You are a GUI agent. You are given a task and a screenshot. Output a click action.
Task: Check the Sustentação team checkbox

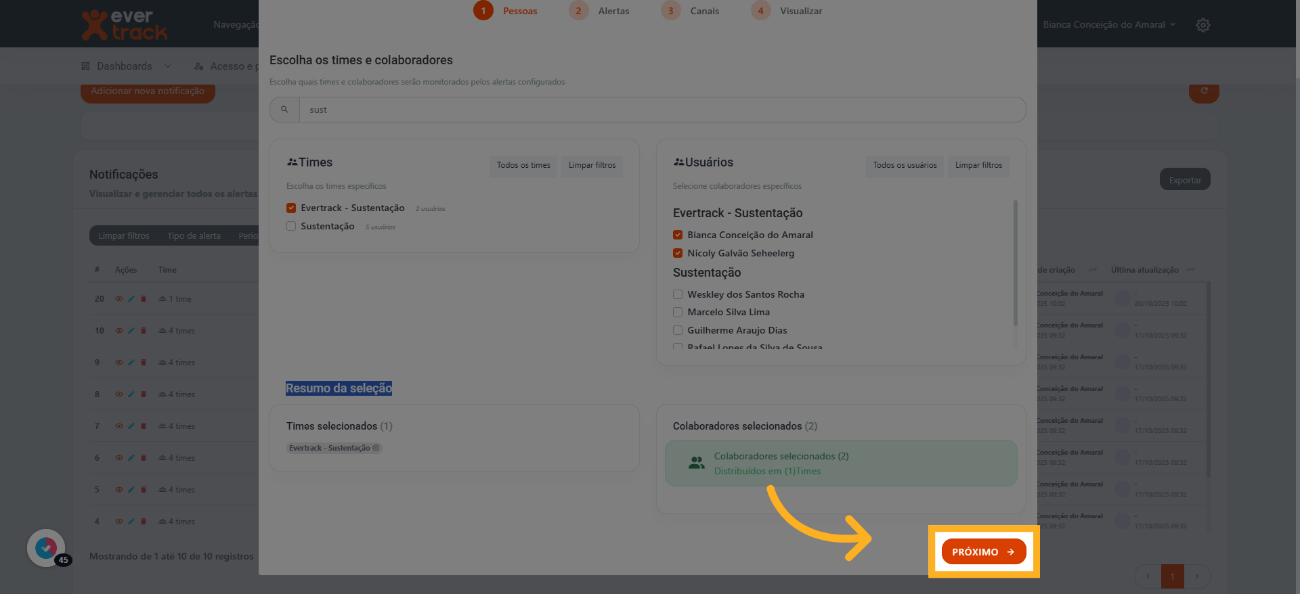(x=291, y=227)
